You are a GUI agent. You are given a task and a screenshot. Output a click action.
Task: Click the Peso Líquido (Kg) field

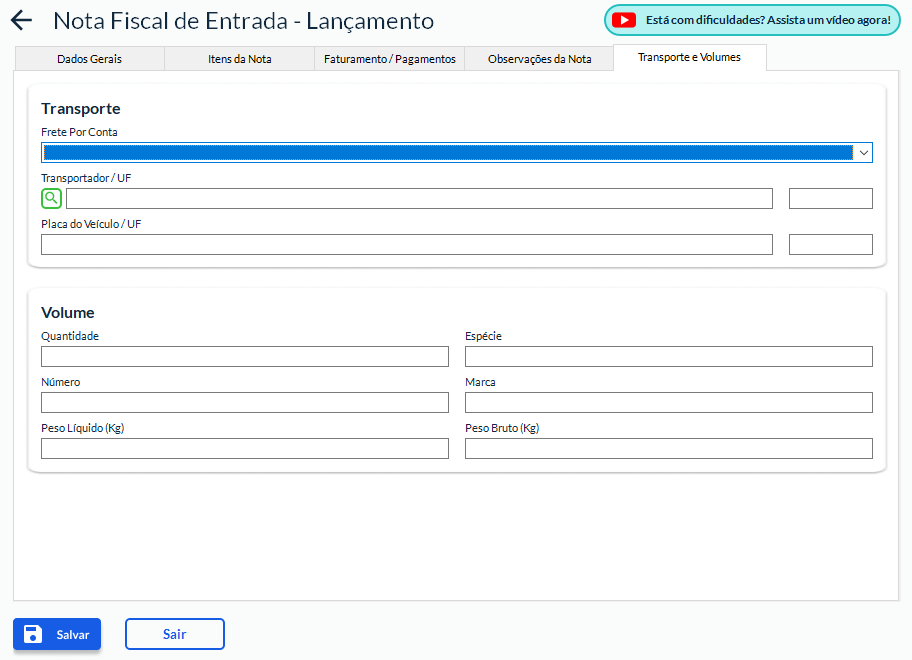(x=244, y=448)
